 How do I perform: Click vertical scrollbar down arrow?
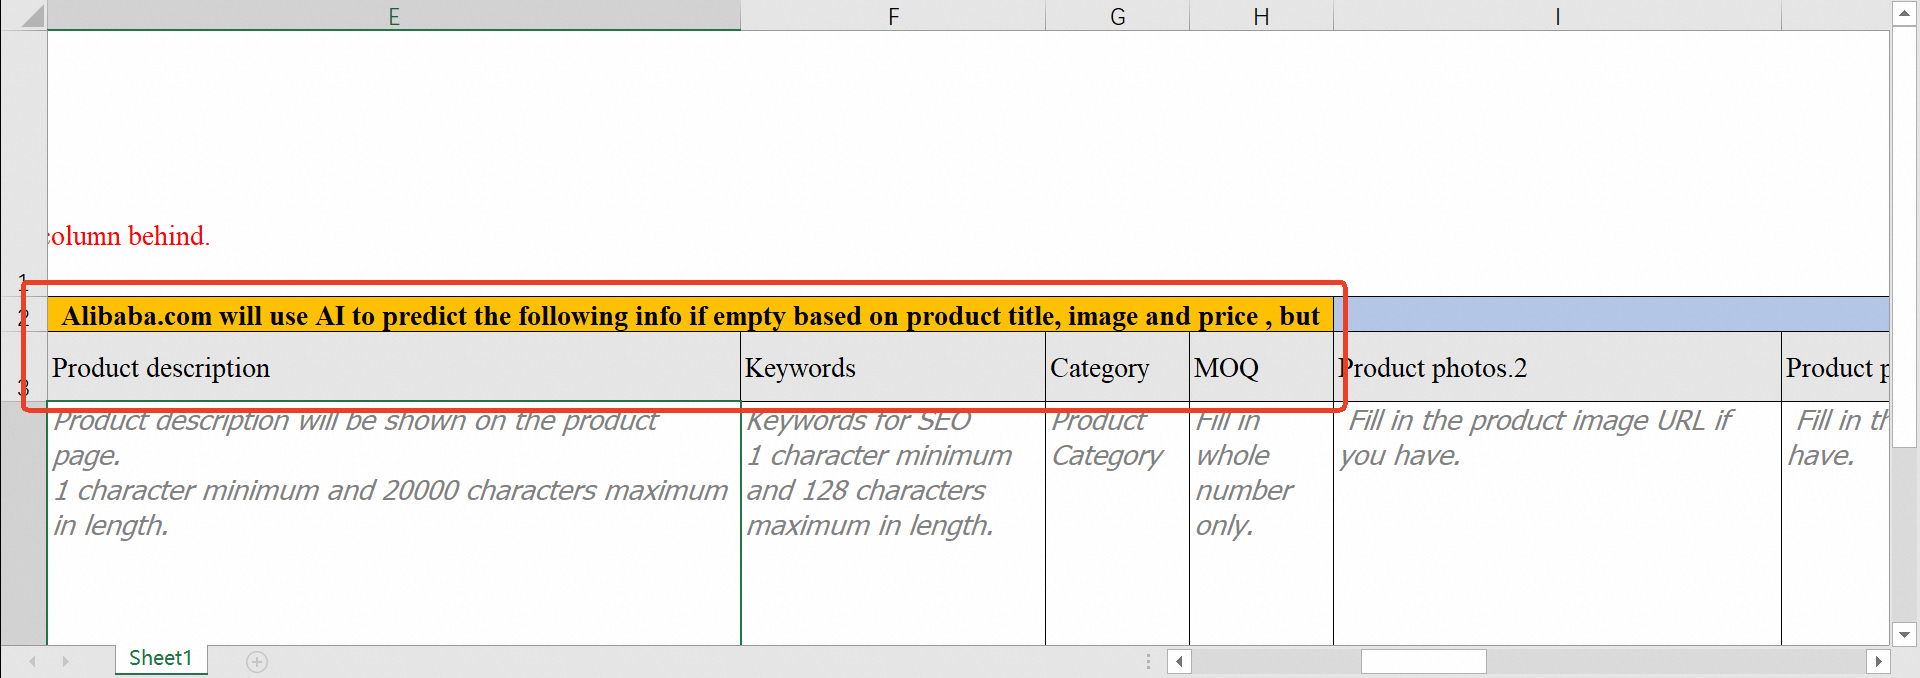[1904, 634]
